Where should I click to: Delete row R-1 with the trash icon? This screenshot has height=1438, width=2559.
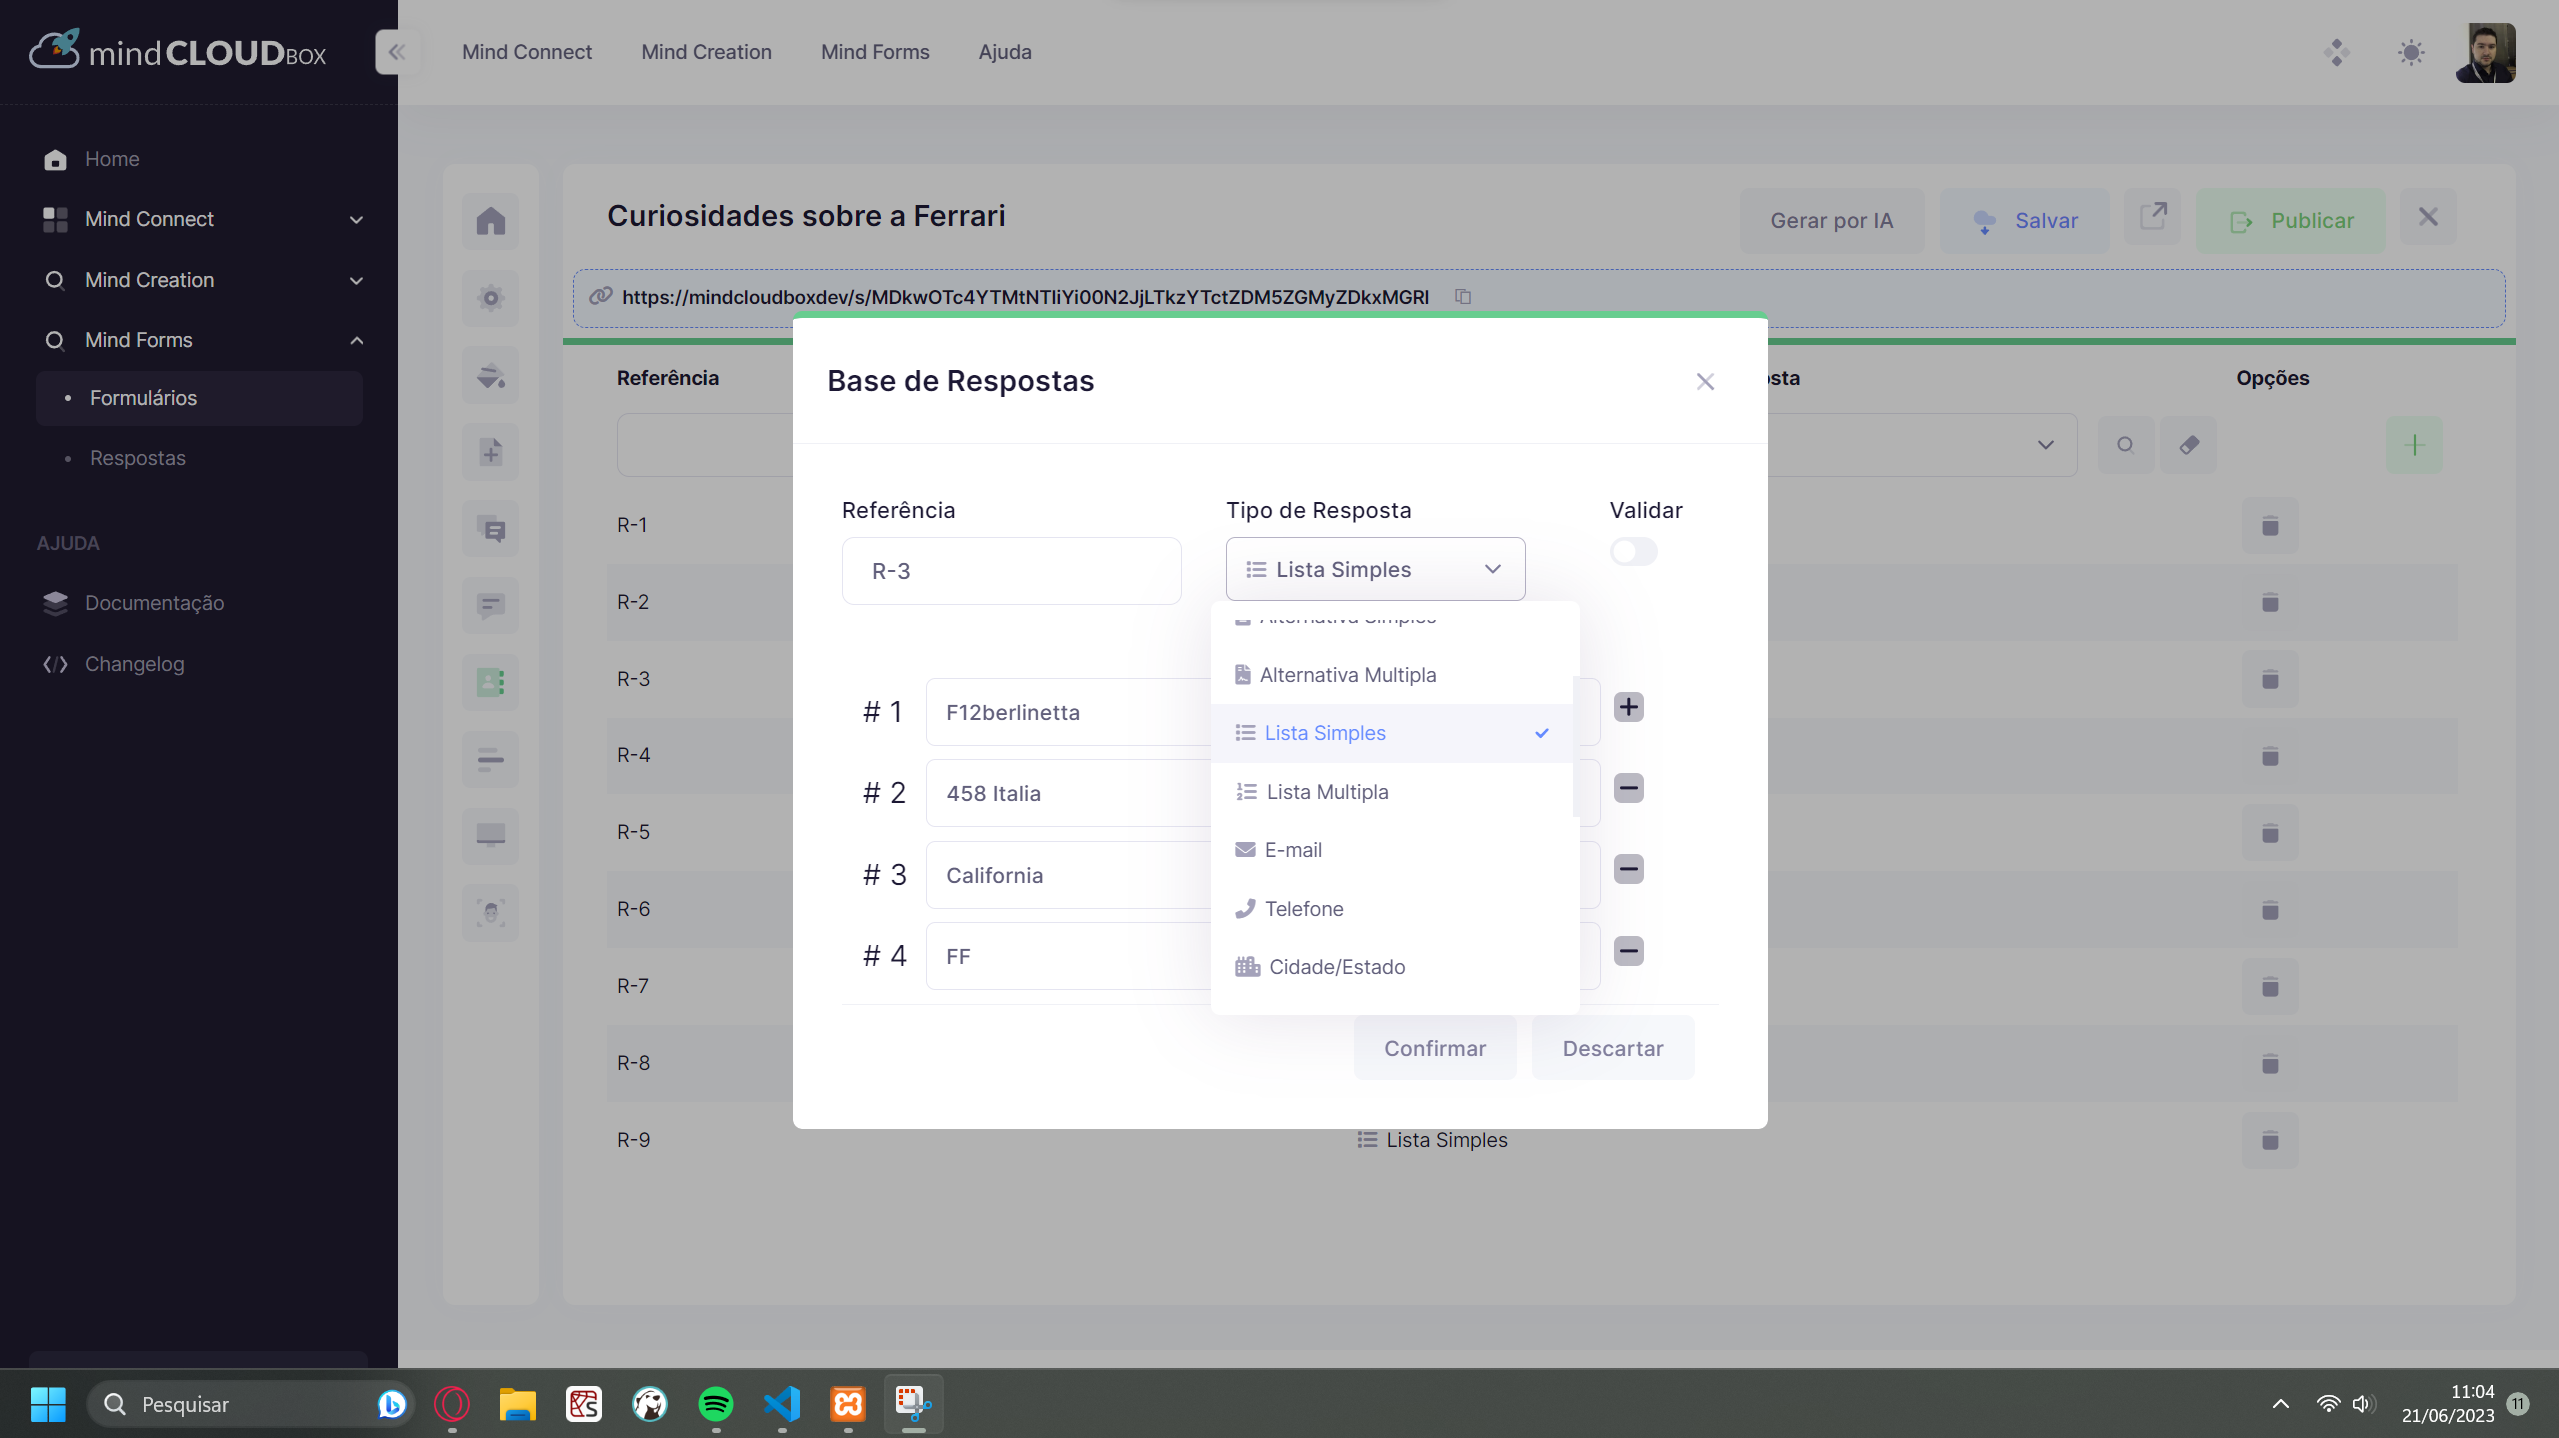pos(2270,526)
